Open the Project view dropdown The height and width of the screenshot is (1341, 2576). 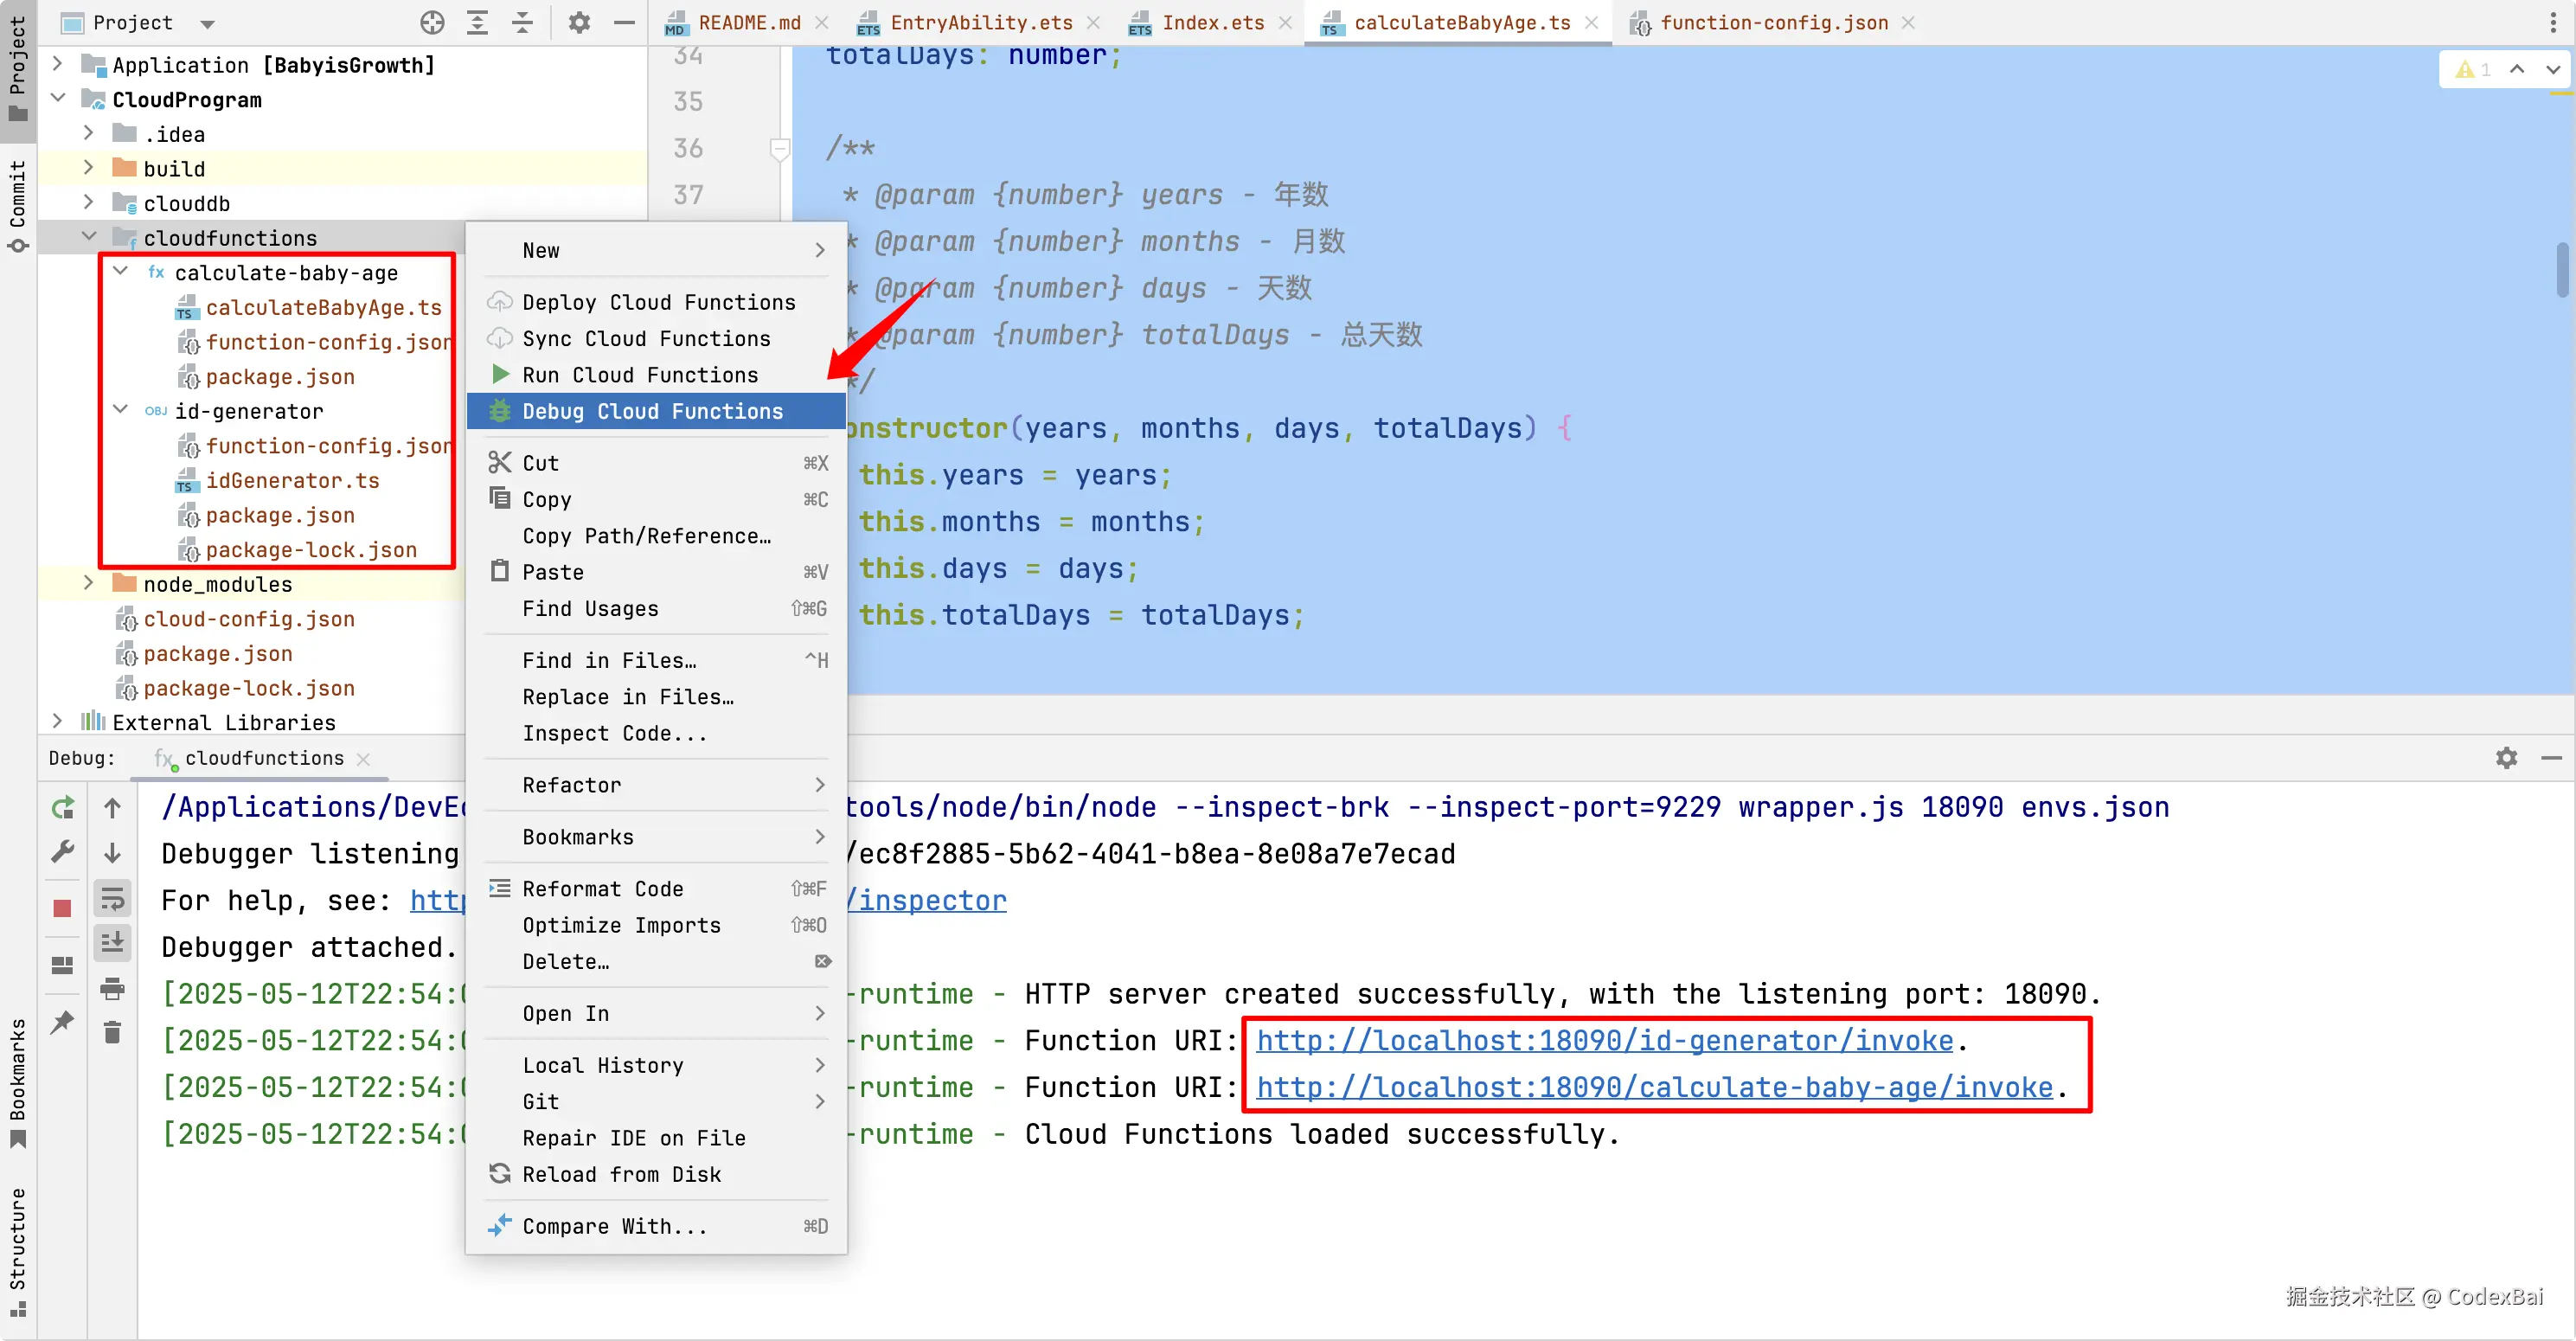pos(207,23)
